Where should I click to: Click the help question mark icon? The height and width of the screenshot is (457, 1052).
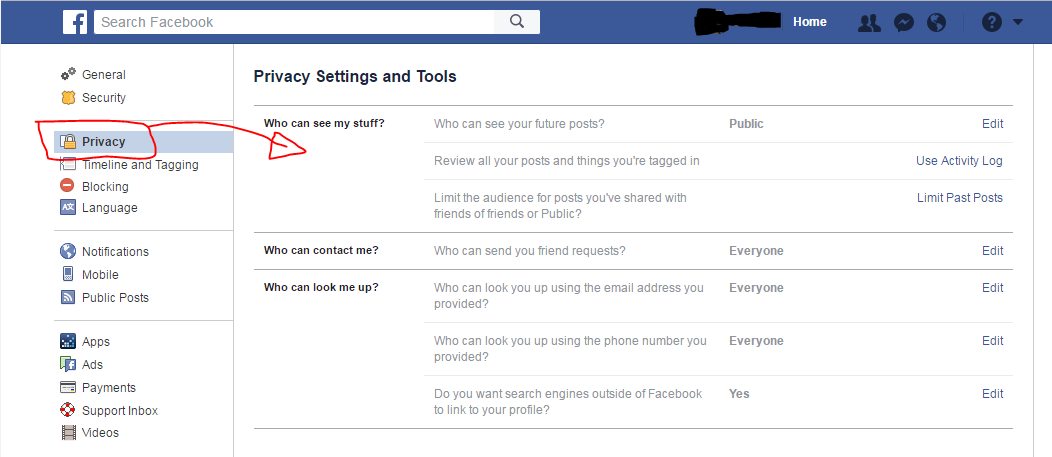[992, 22]
